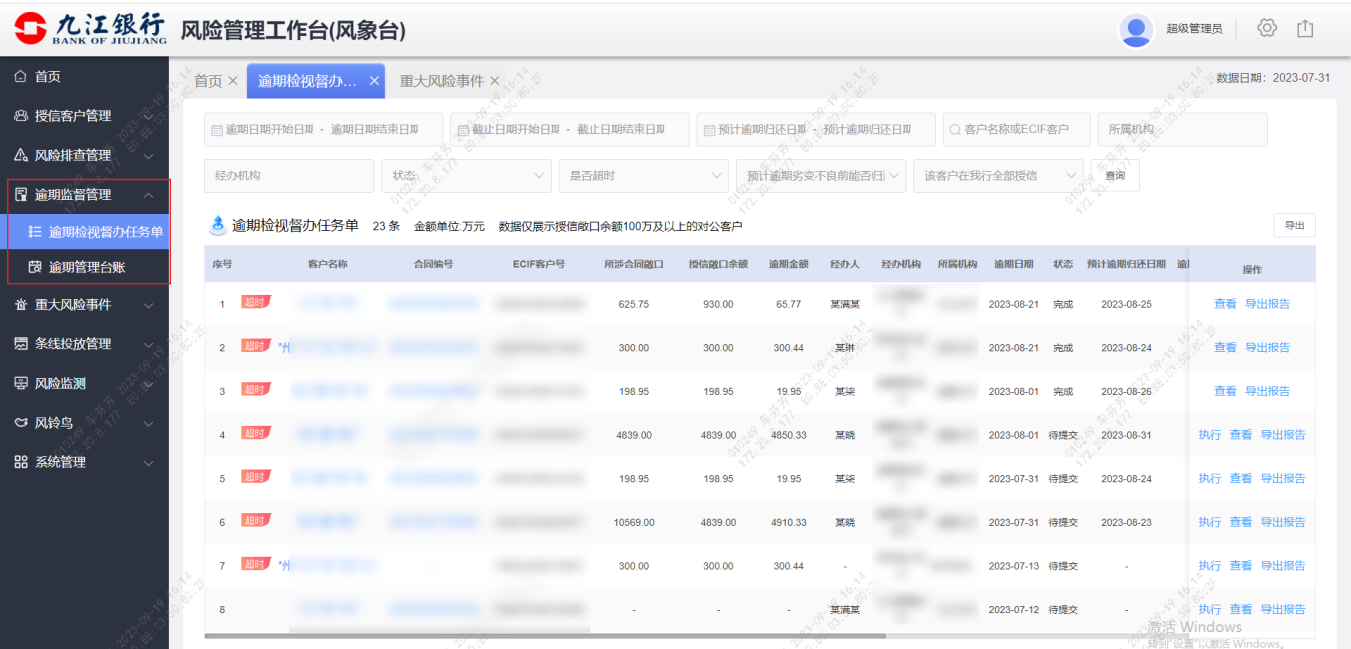The width and height of the screenshot is (1351, 649).
Task: Click the 查询 button
Action: (1115, 176)
